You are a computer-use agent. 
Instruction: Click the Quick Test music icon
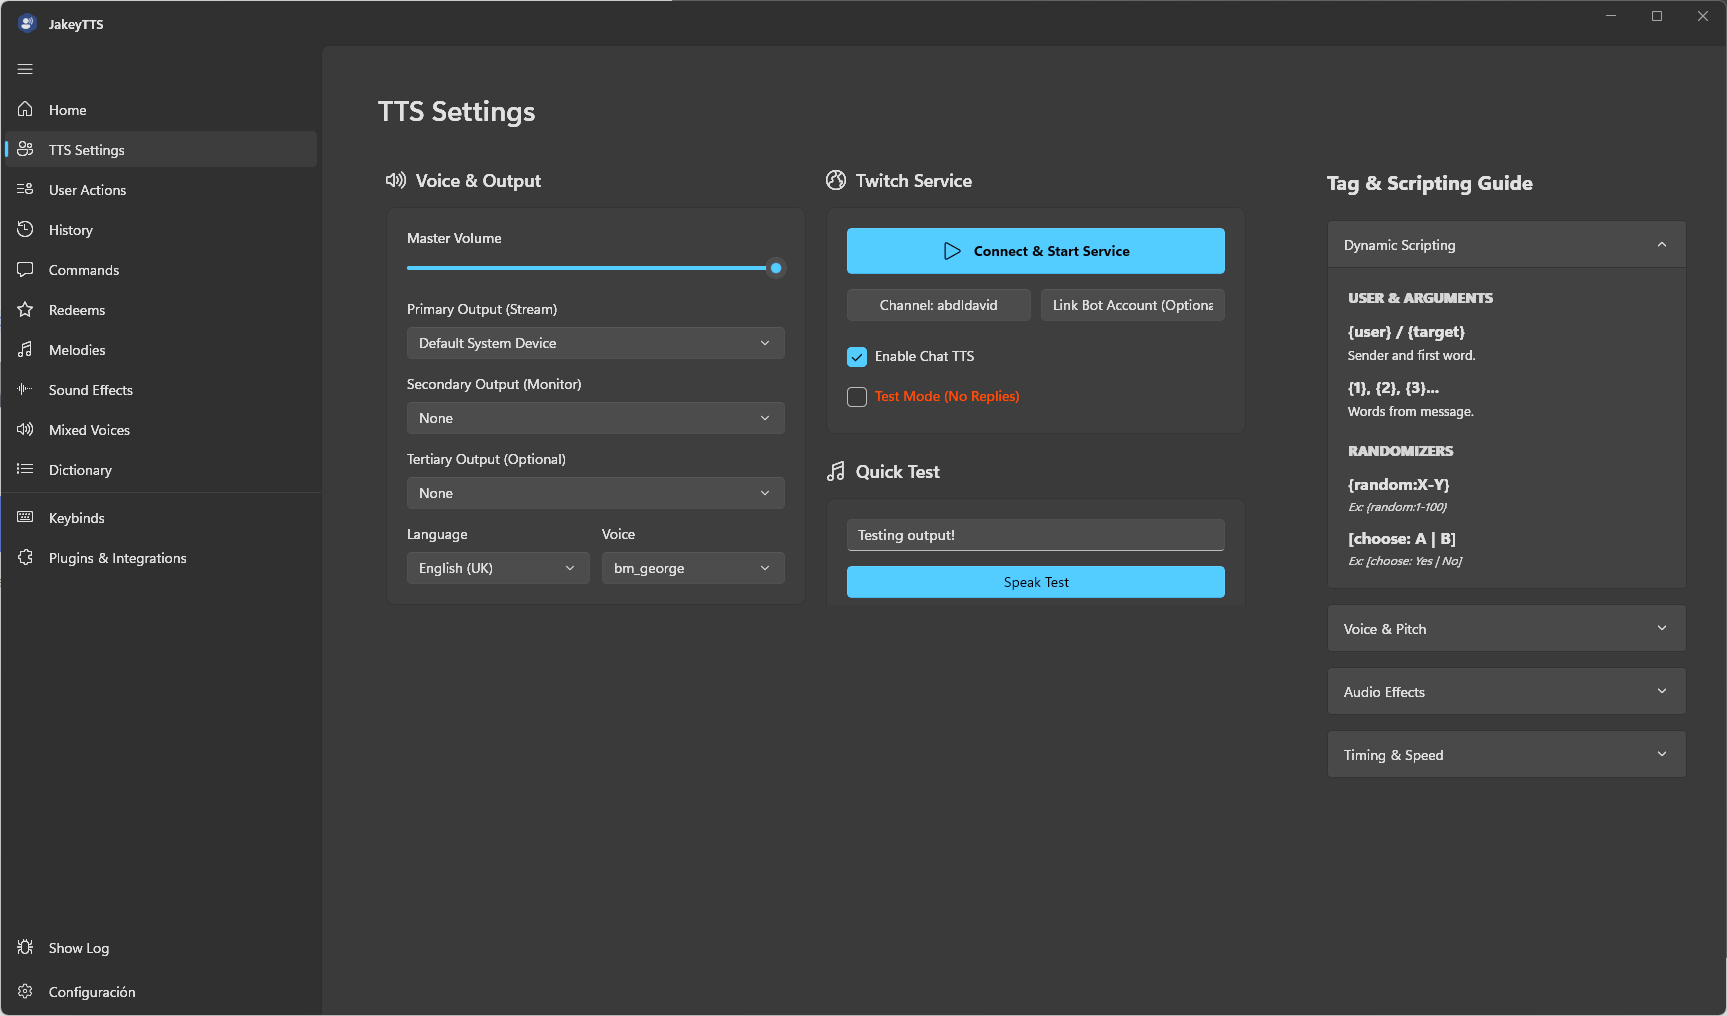tap(836, 471)
